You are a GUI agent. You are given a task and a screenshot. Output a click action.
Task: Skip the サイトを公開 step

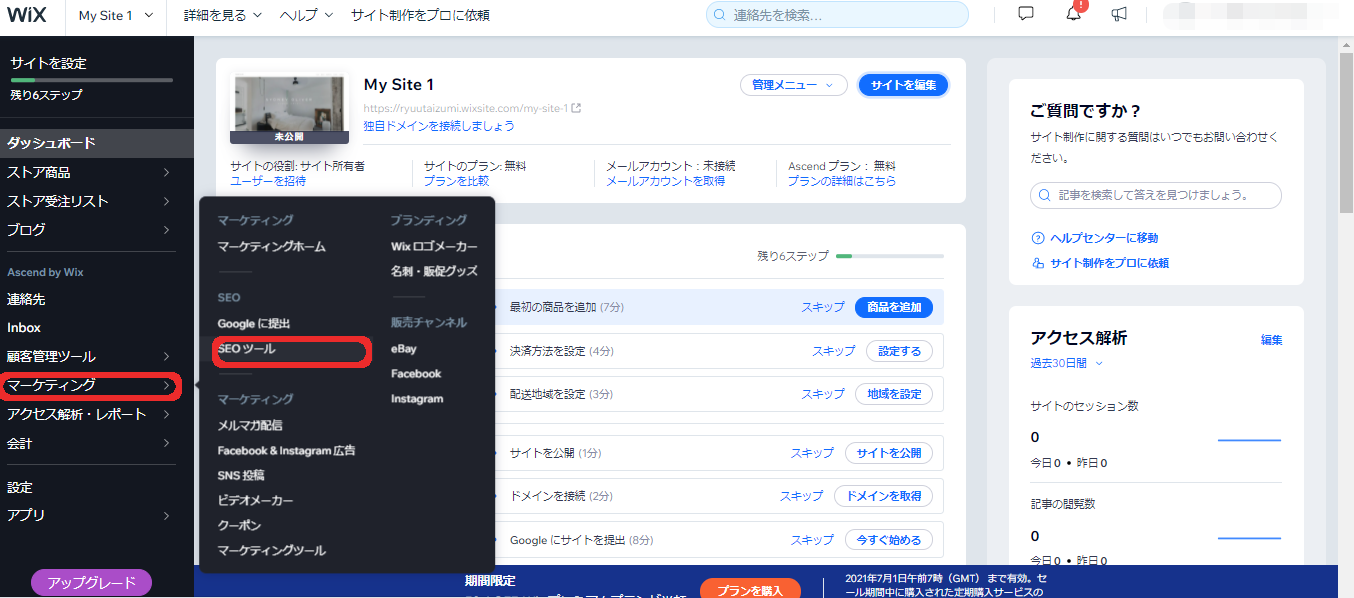tap(812, 453)
